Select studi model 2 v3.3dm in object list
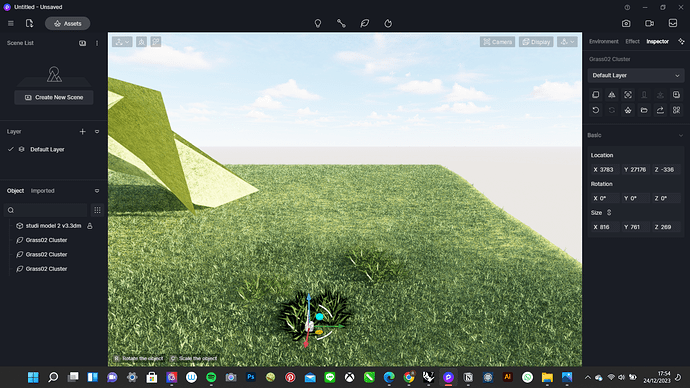 point(53,226)
